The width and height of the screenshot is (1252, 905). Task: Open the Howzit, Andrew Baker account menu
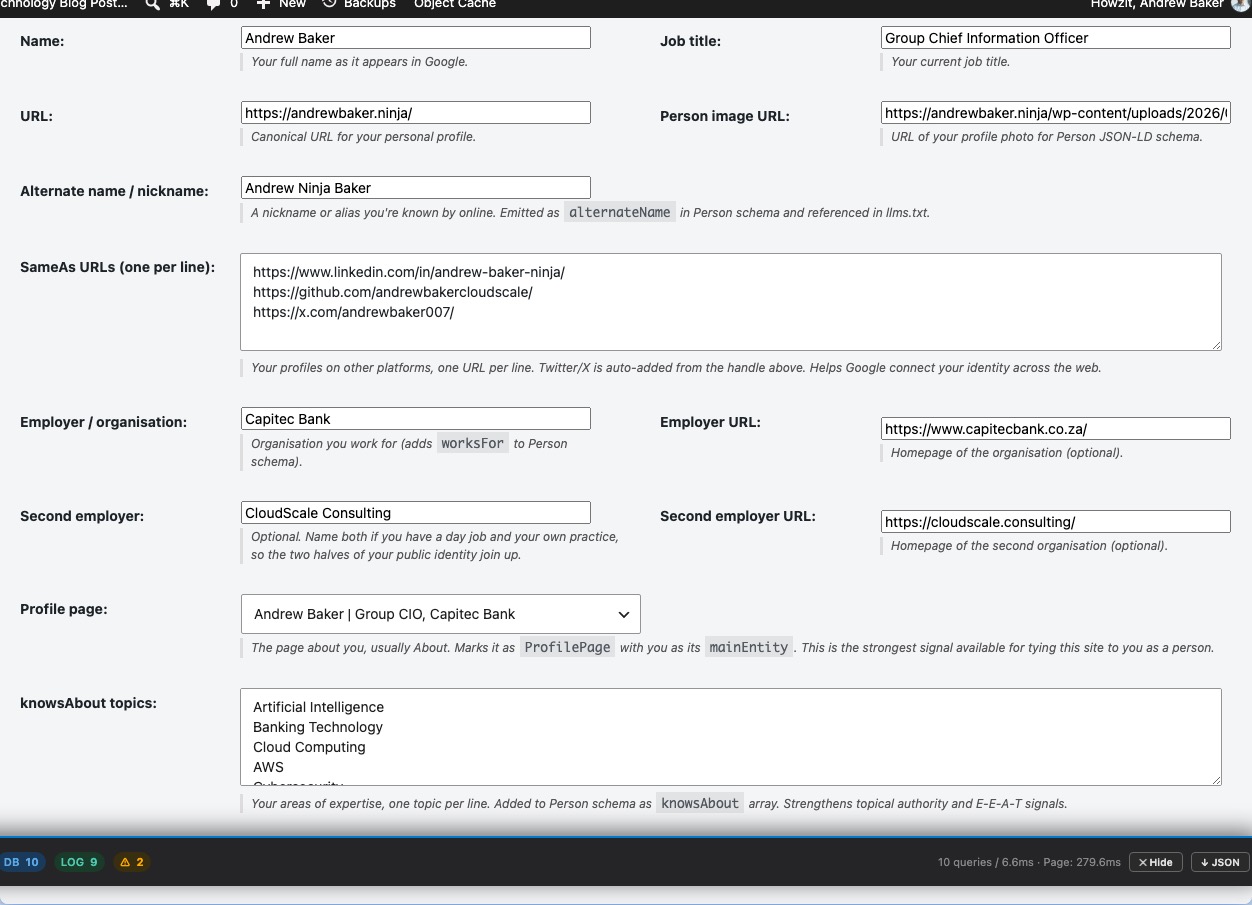pyautogui.click(x=1170, y=5)
